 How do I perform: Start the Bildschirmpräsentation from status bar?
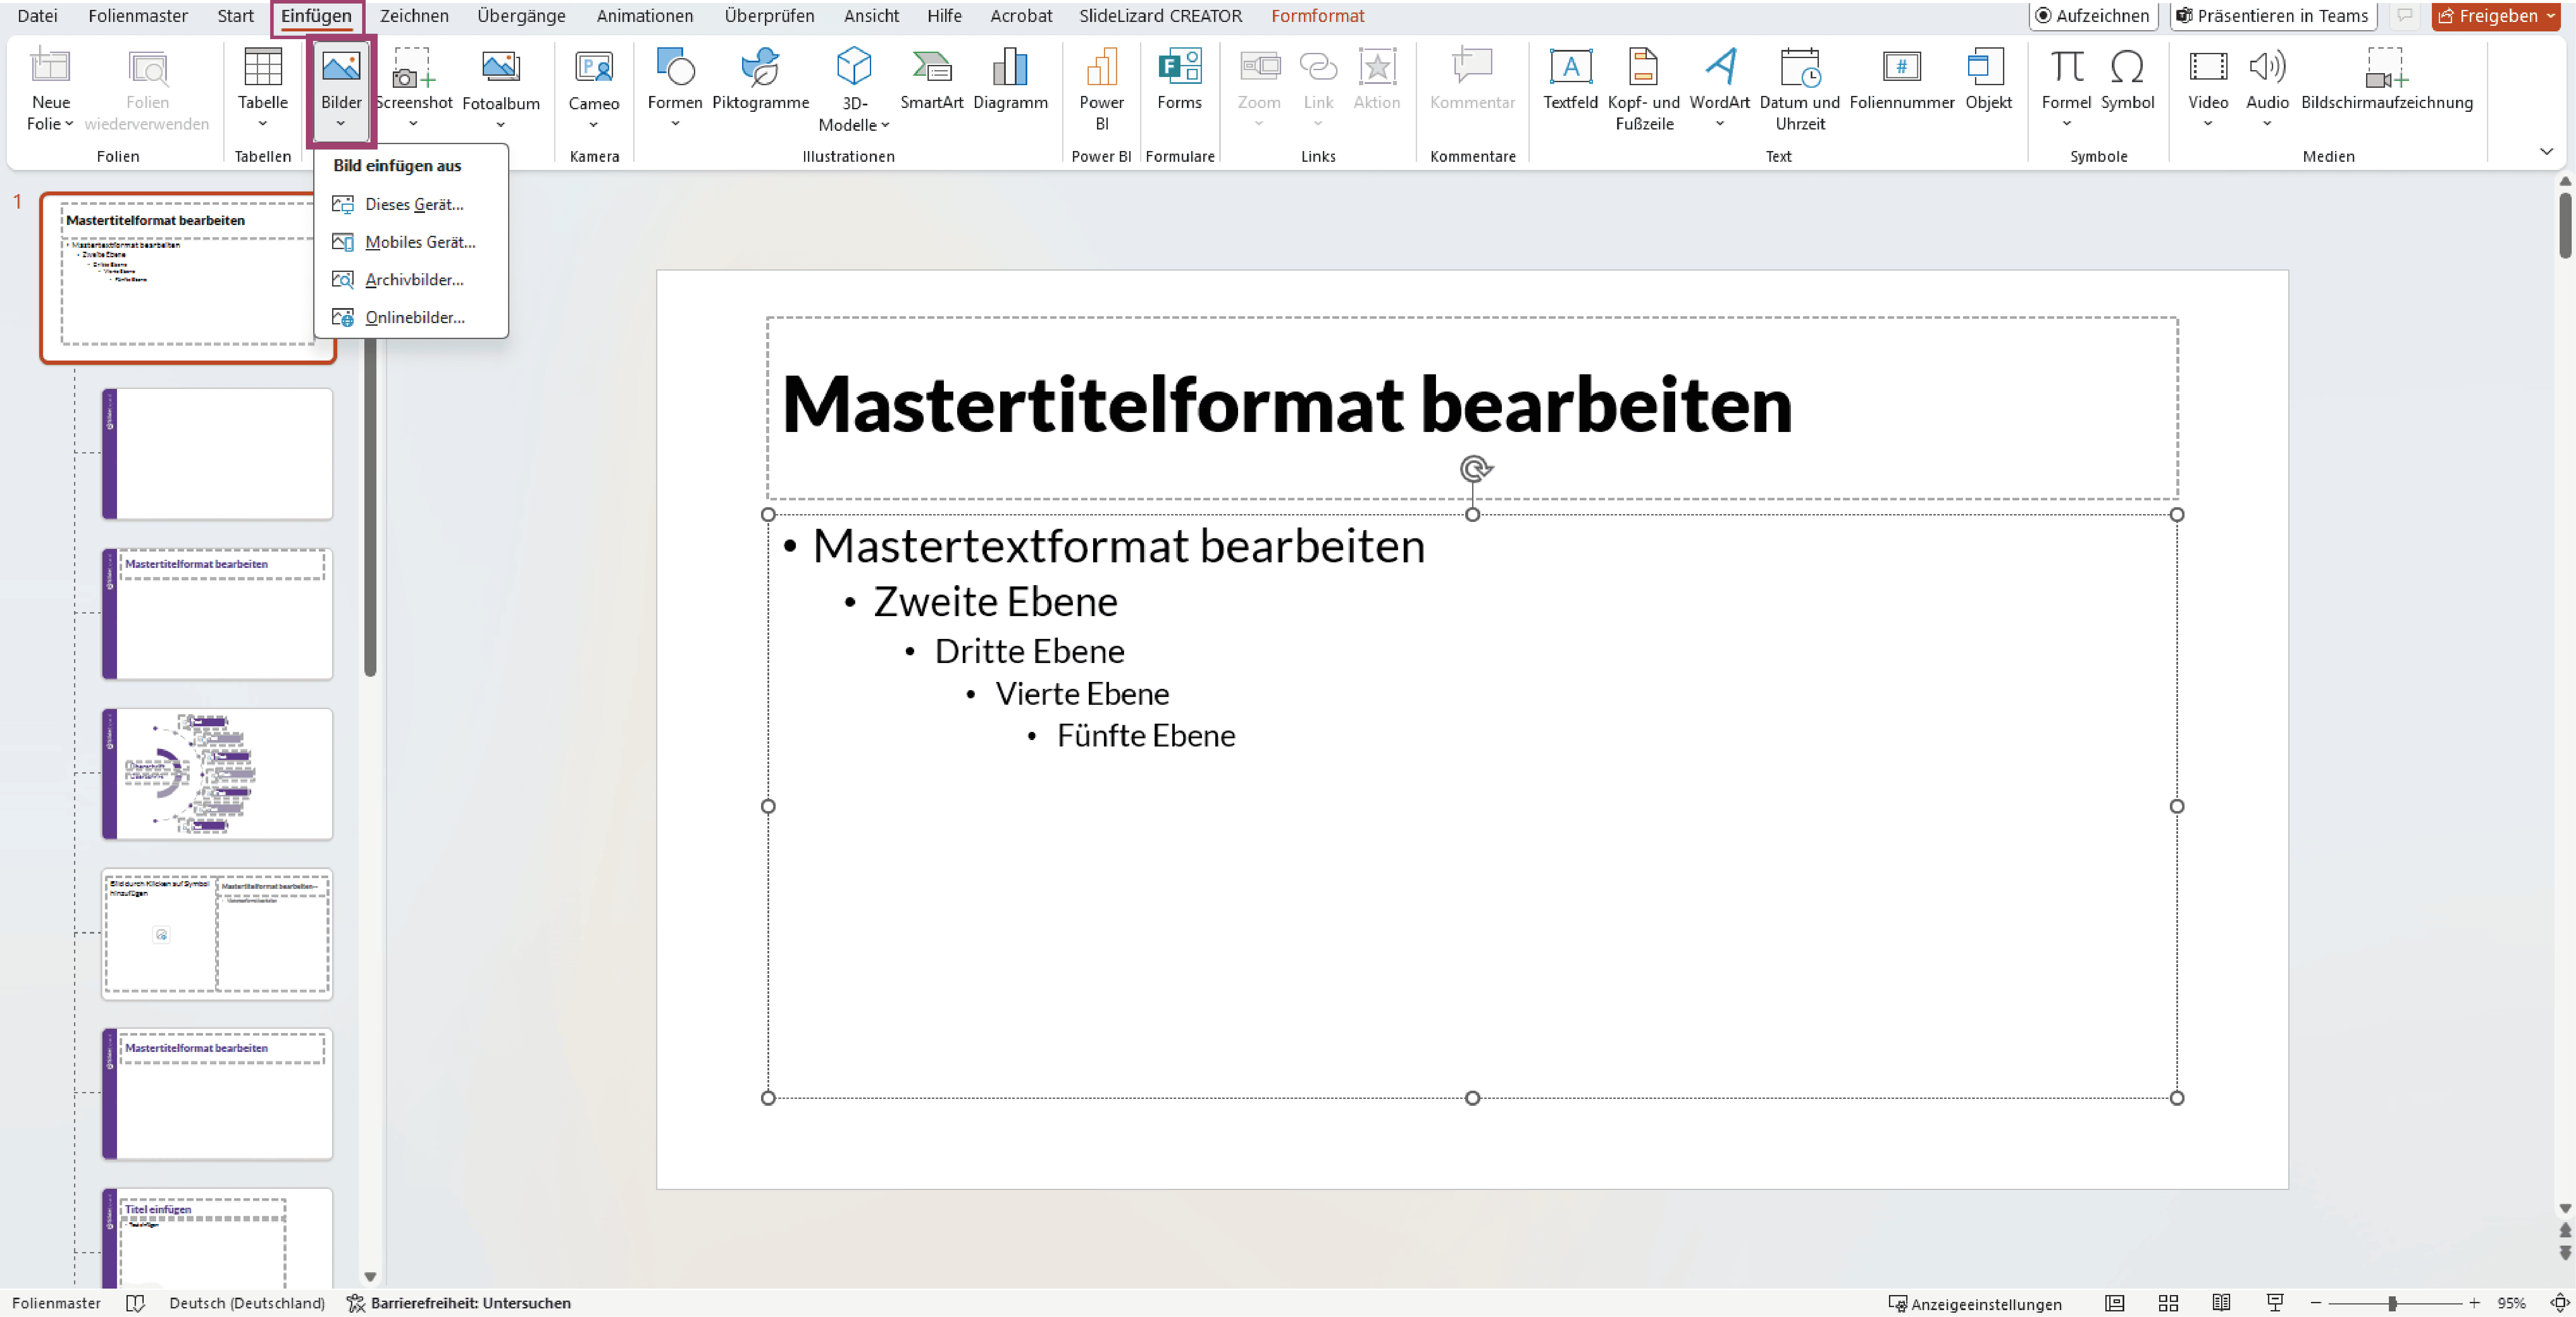click(x=2275, y=1303)
